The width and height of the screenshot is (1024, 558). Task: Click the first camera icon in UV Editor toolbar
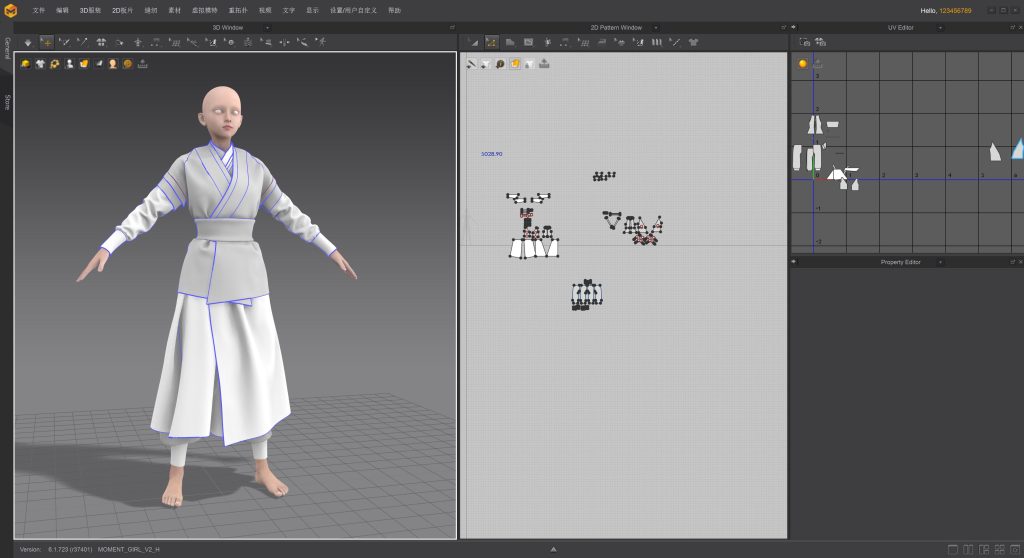tap(805, 42)
